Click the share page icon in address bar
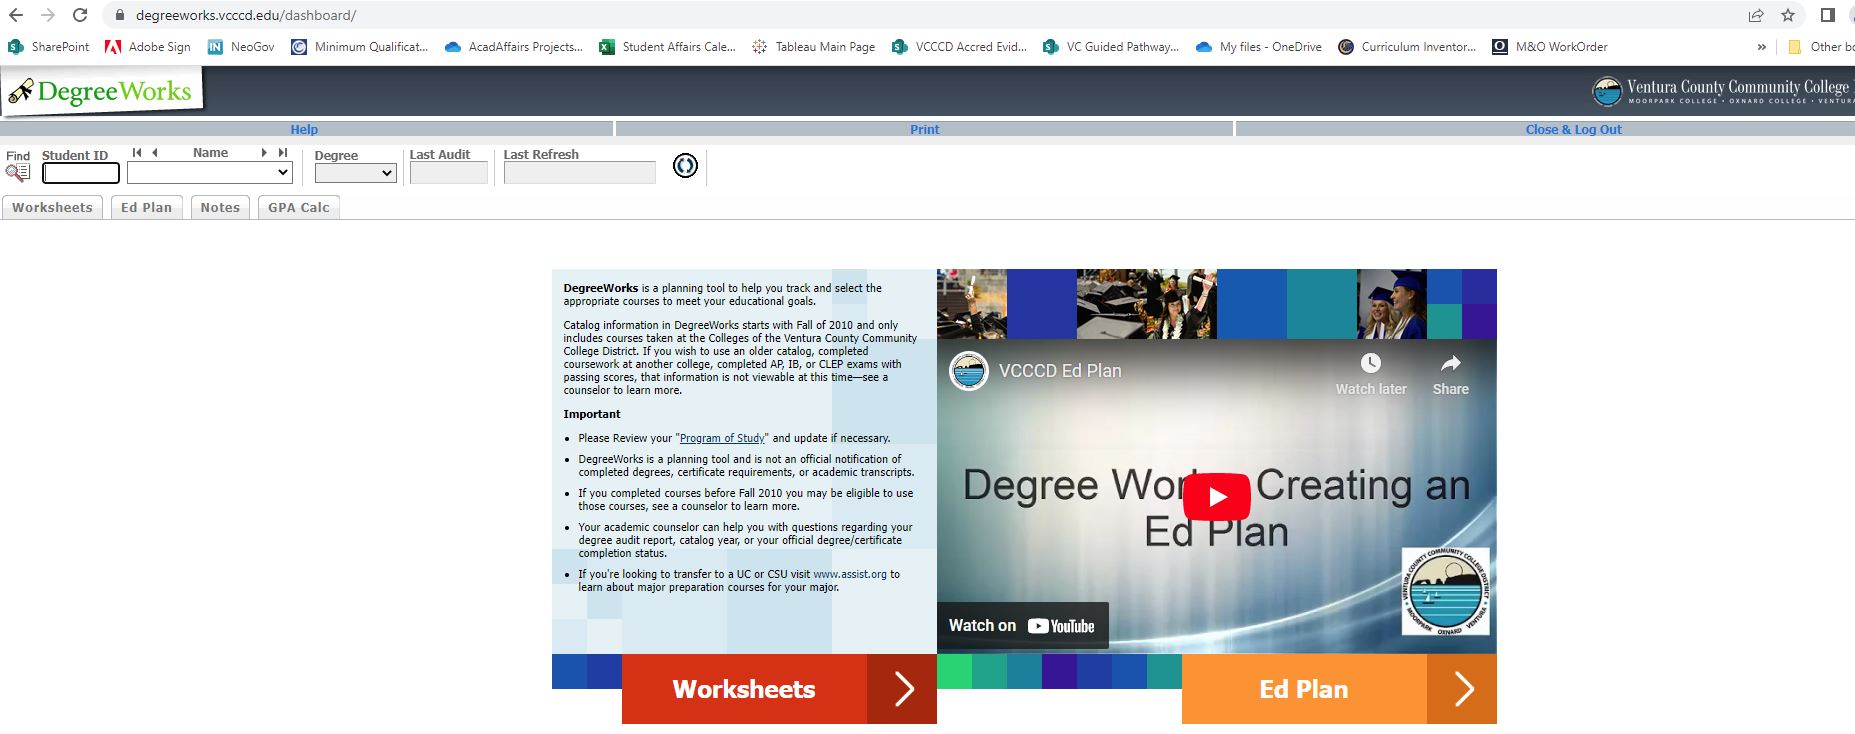 pos(1756,15)
